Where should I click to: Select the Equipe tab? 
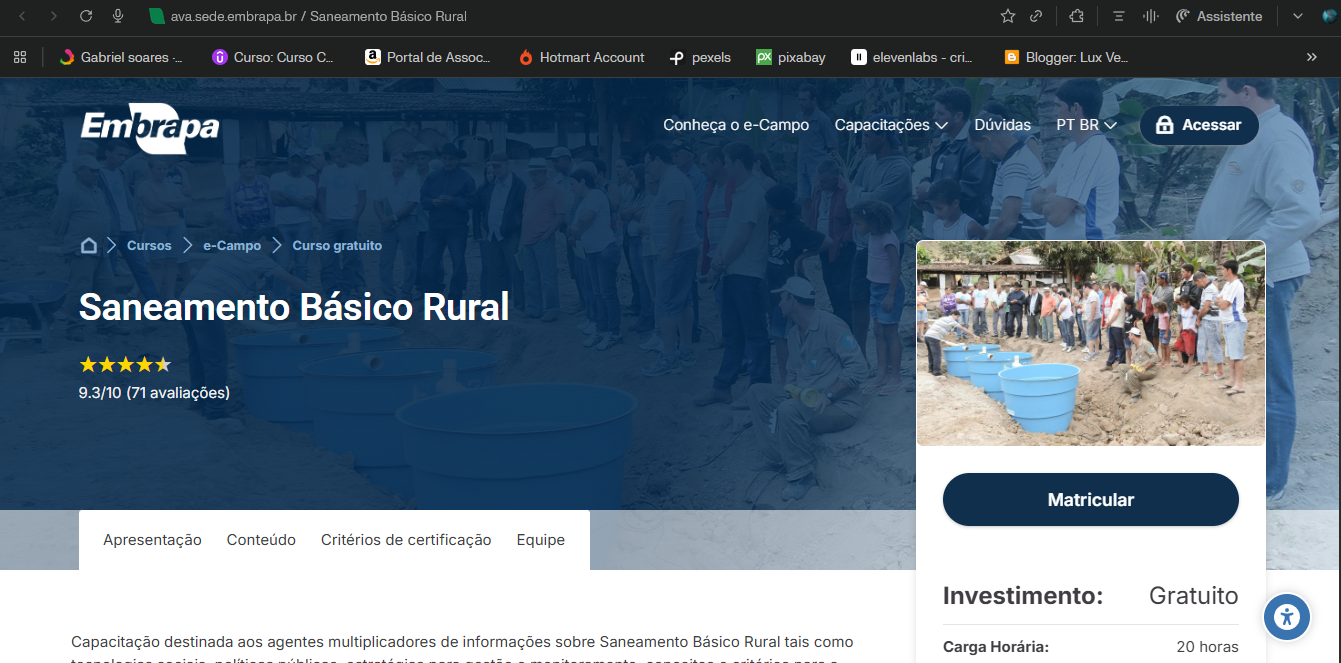point(540,539)
